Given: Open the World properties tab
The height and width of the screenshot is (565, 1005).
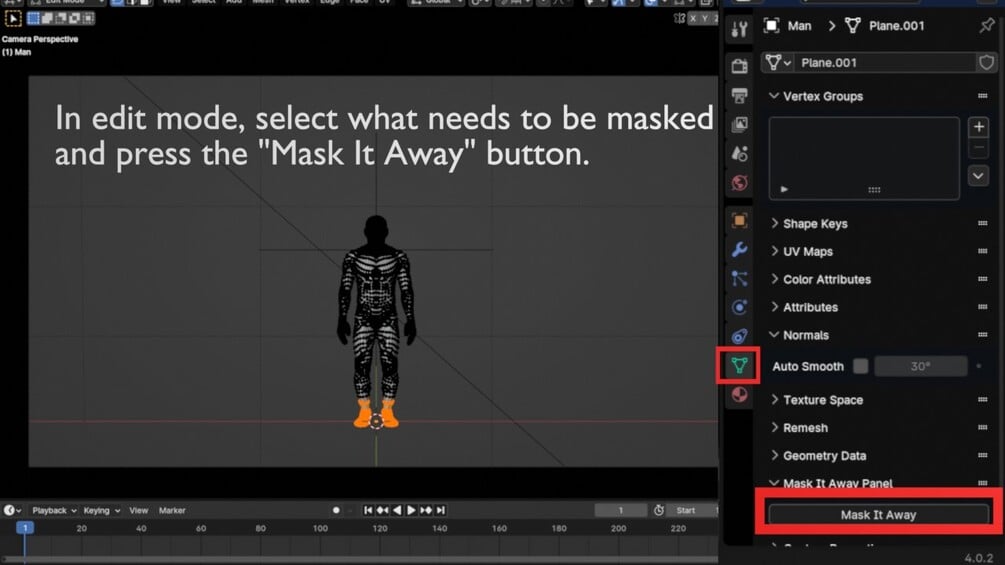Looking at the screenshot, I should coord(739,183).
